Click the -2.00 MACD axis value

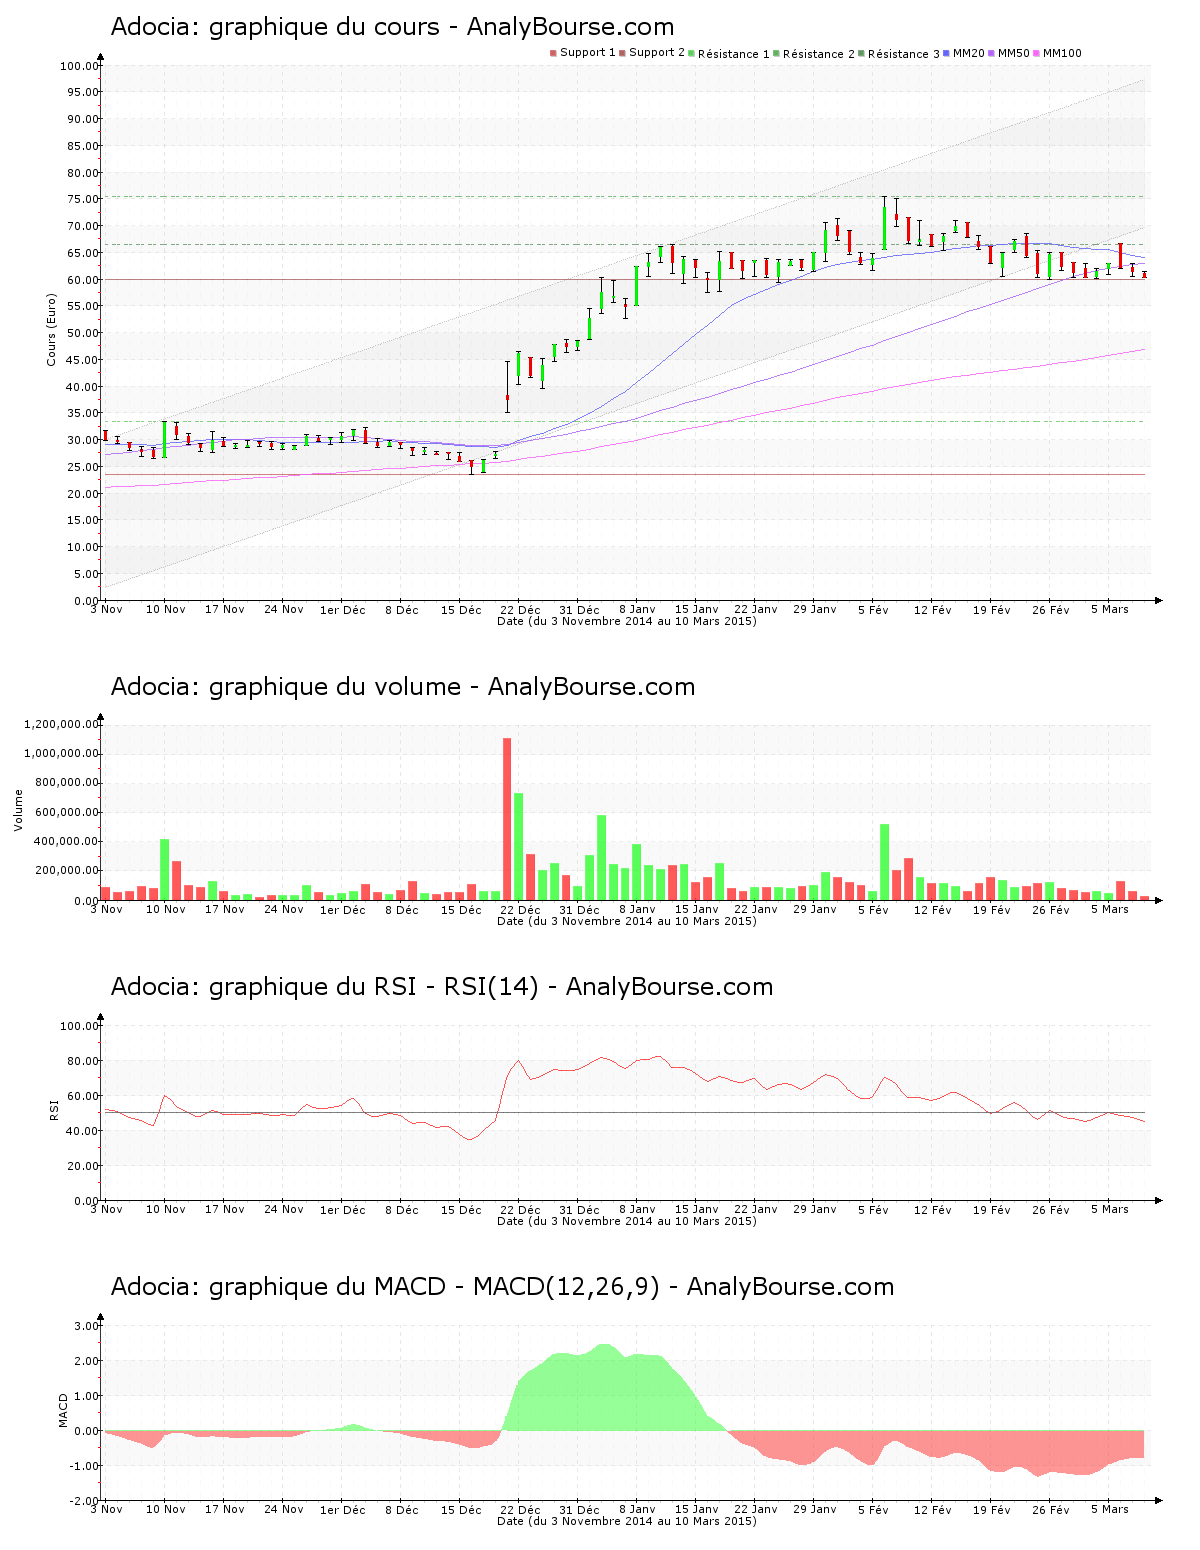(x=84, y=1501)
